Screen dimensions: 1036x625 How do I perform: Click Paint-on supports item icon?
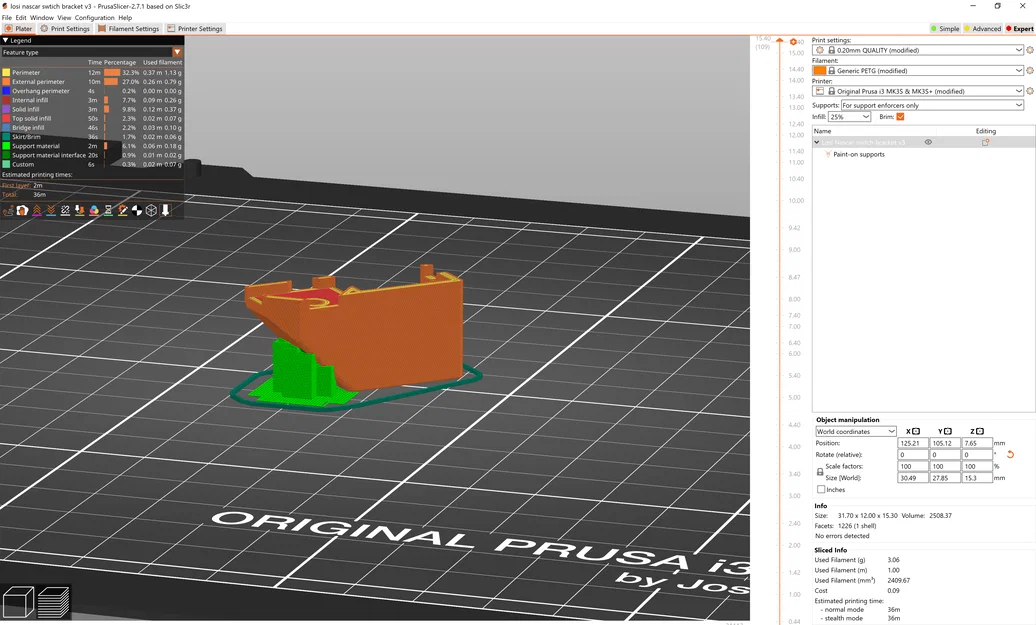[x=827, y=154]
